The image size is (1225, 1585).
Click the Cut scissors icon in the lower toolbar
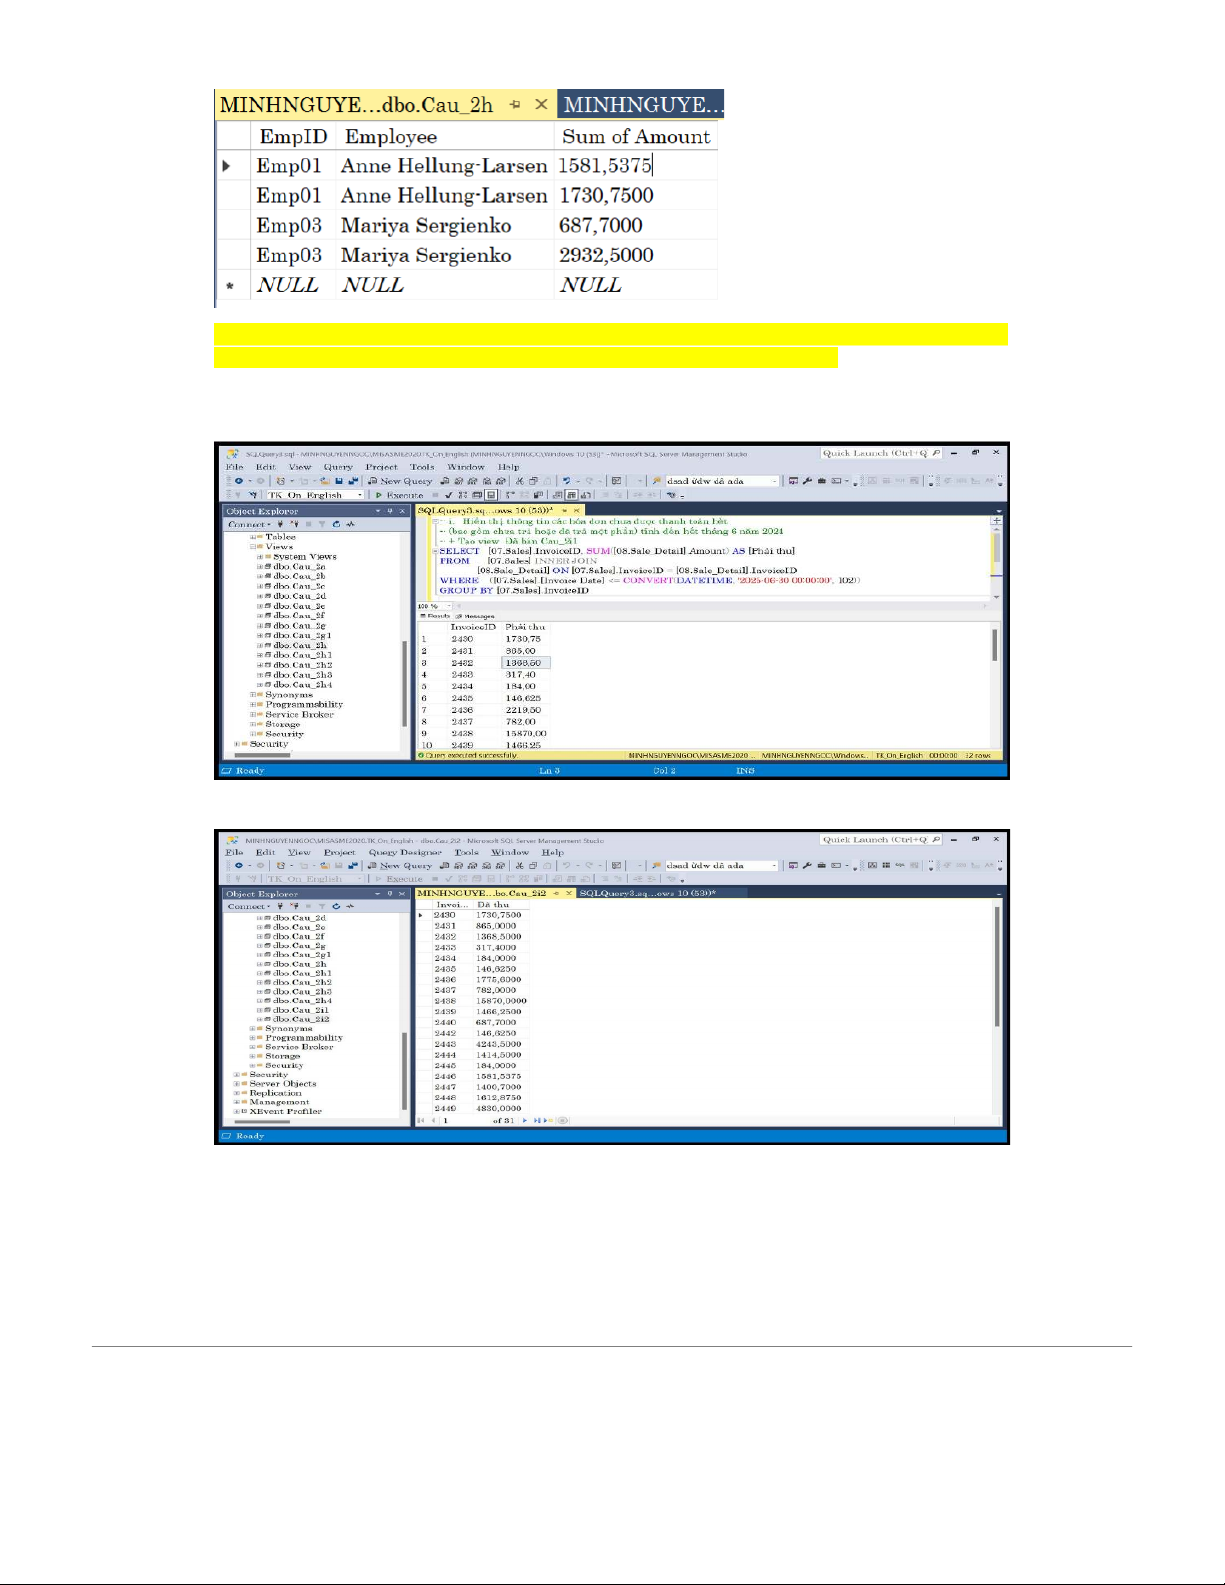(x=519, y=866)
